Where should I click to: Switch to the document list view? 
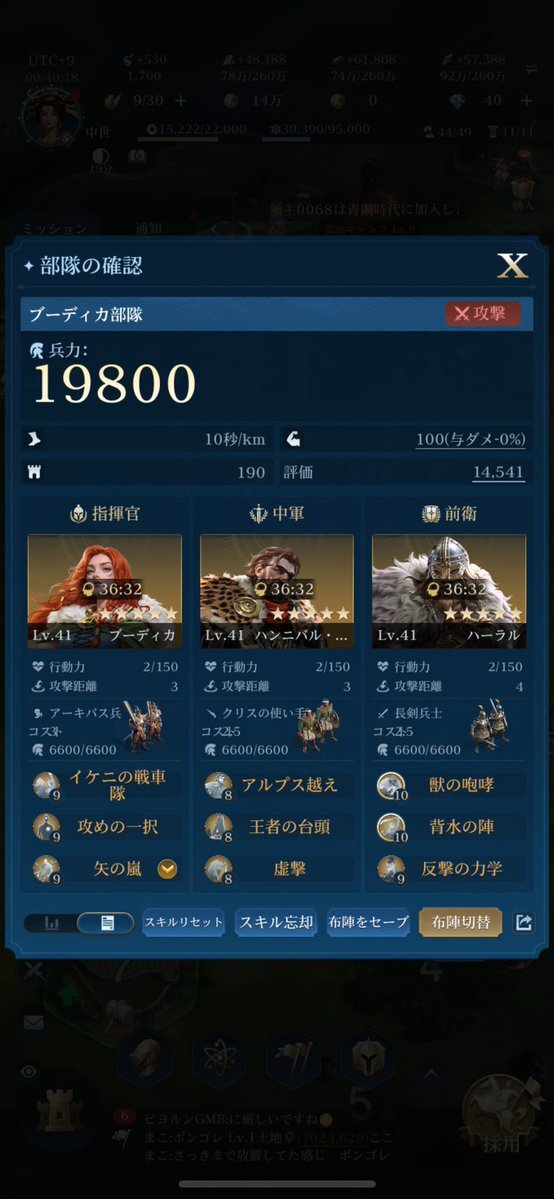pyautogui.click(x=106, y=923)
